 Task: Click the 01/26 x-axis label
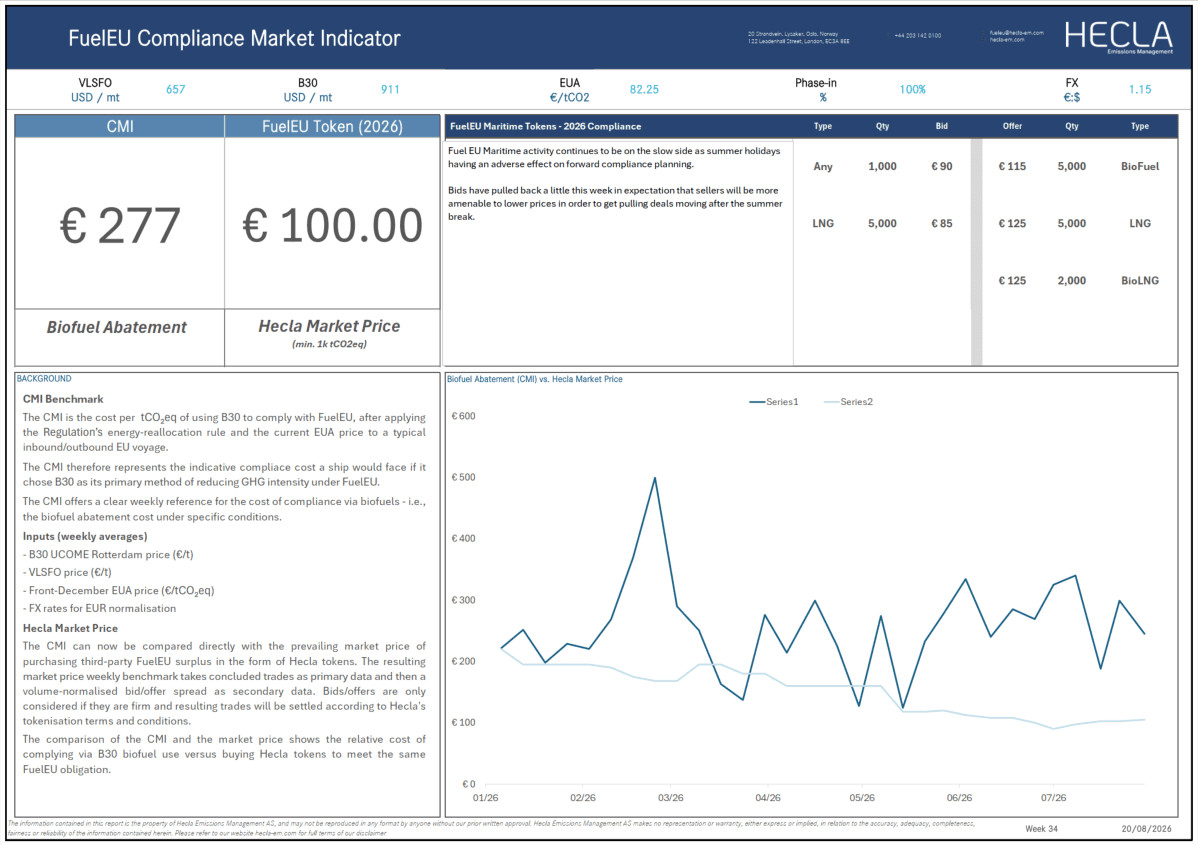coord(485,798)
